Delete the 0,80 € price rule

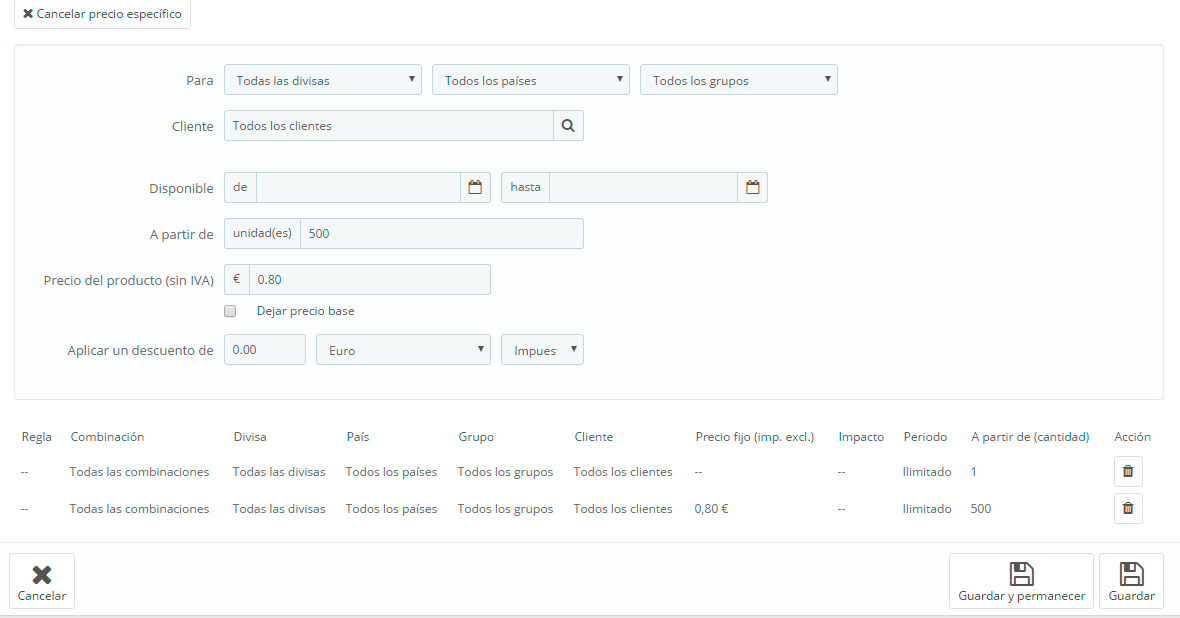click(x=1128, y=508)
